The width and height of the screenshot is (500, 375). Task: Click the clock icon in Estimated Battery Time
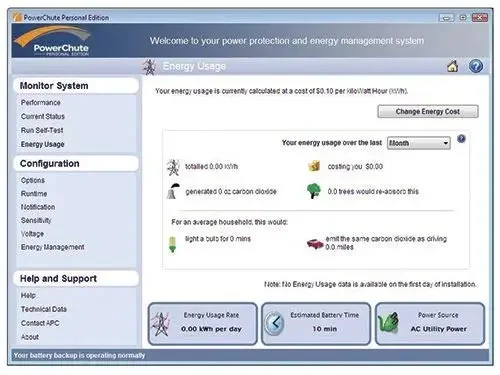coord(275,323)
